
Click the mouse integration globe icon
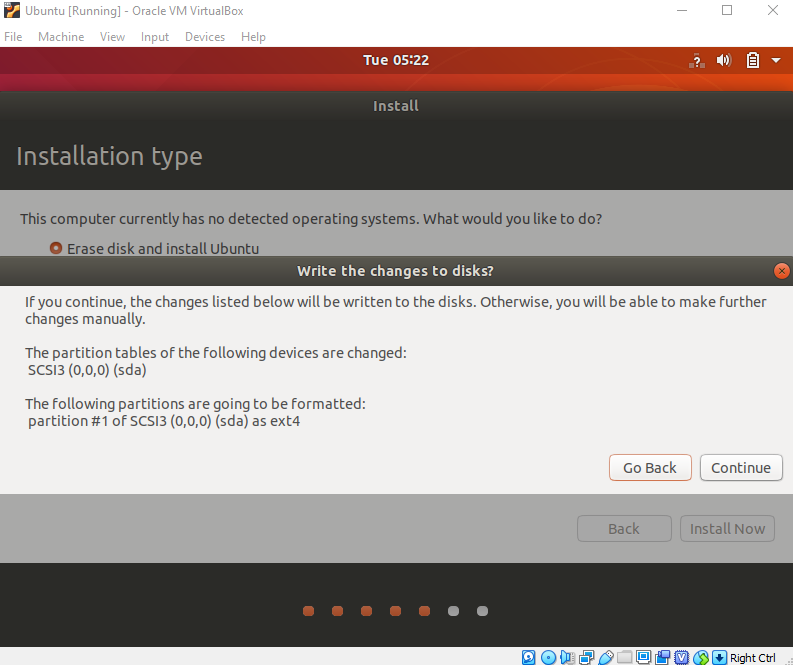[701, 657]
